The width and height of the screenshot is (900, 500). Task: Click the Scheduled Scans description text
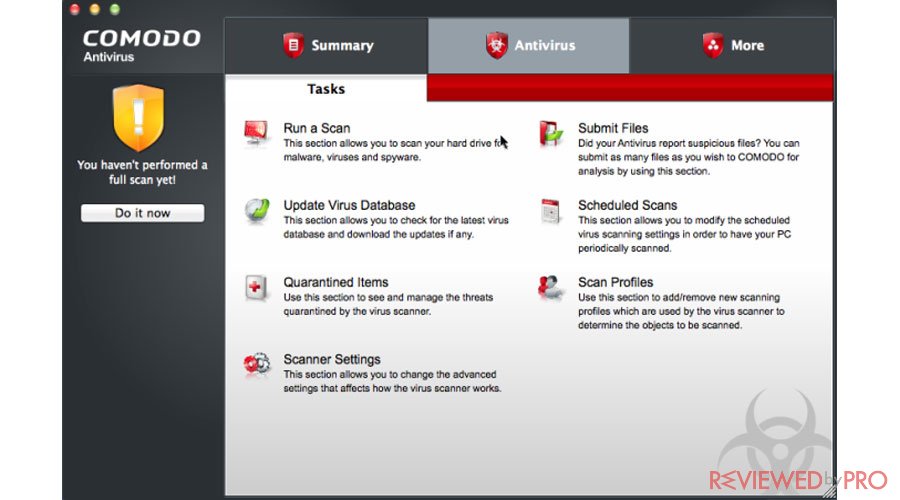coord(684,234)
